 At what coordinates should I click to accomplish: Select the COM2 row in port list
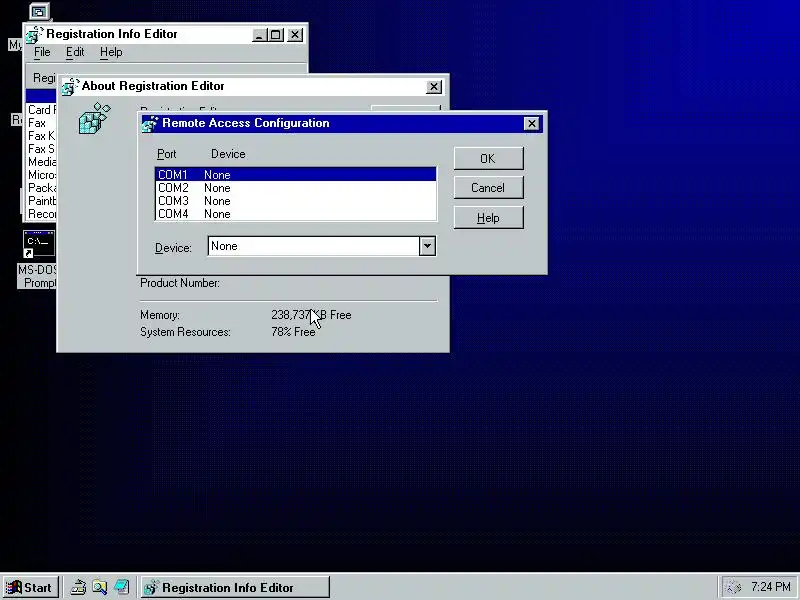[296, 188]
